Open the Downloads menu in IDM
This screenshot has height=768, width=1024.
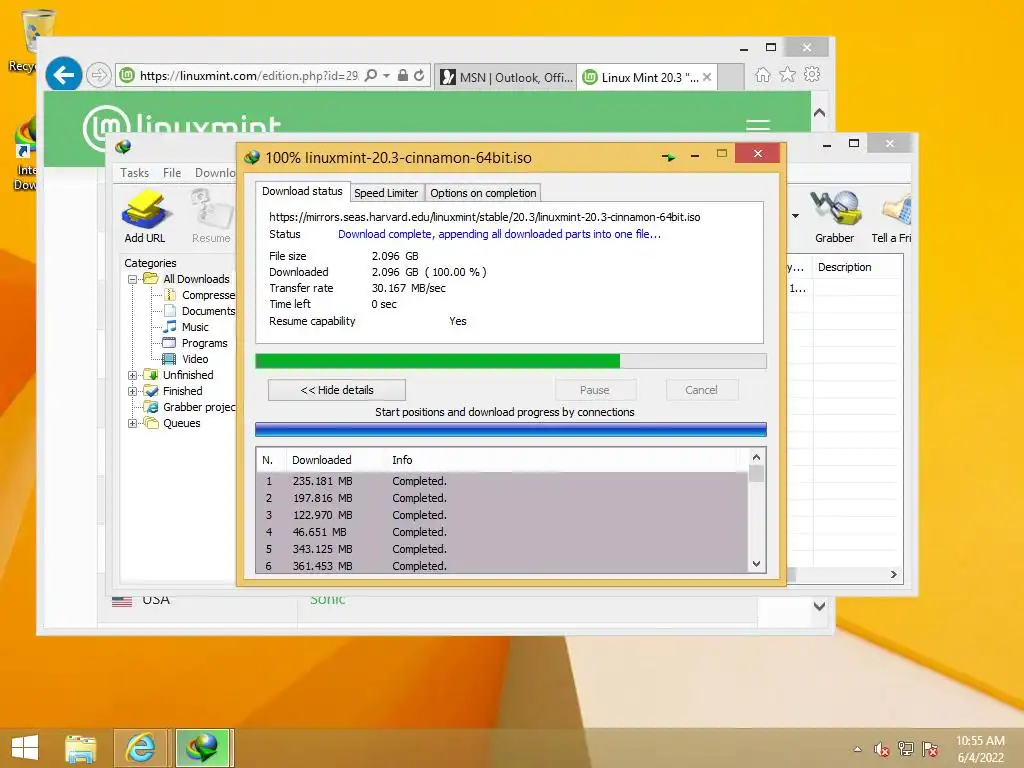point(215,172)
